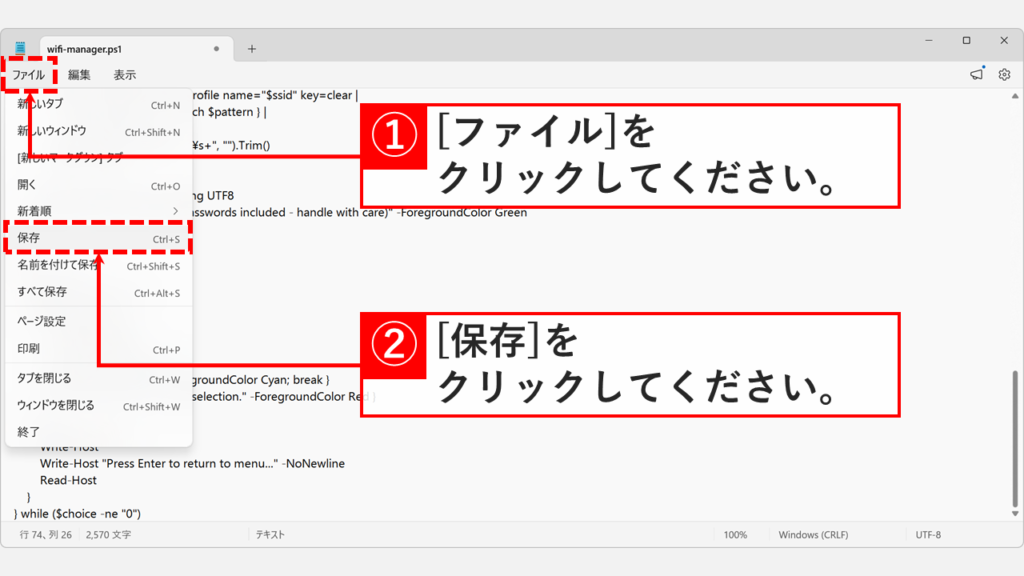Click the megaphone announcement icon
Viewport: 1024px width, 576px height.
(x=975, y=74)
